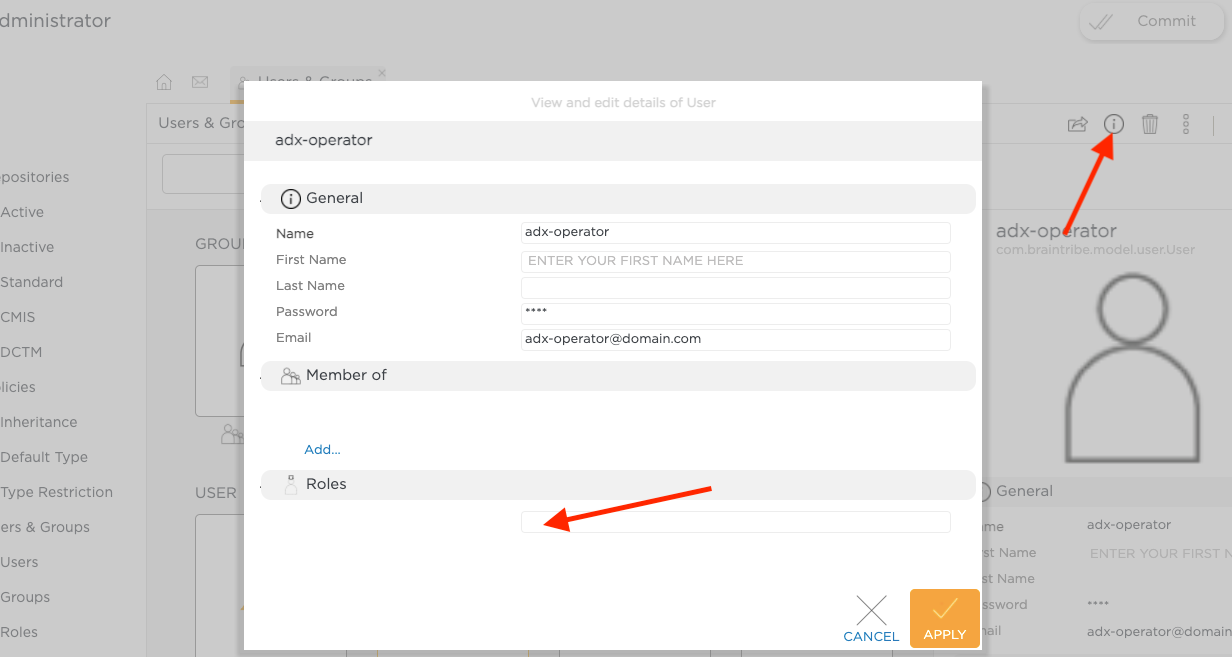Go to the home icon tab

coord(165,82)
